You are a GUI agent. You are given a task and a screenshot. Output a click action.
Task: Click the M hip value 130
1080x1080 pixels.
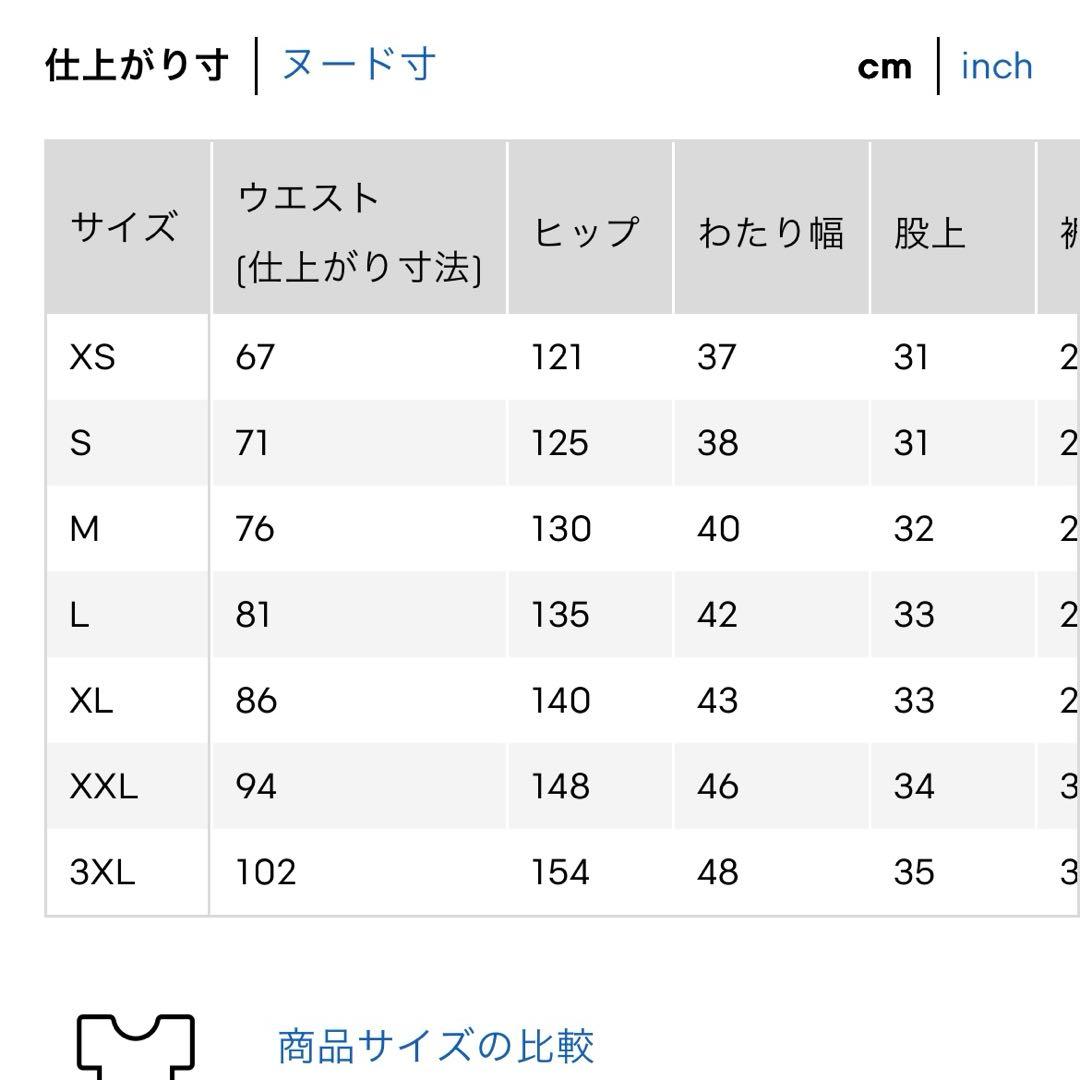tap(561, 529)
